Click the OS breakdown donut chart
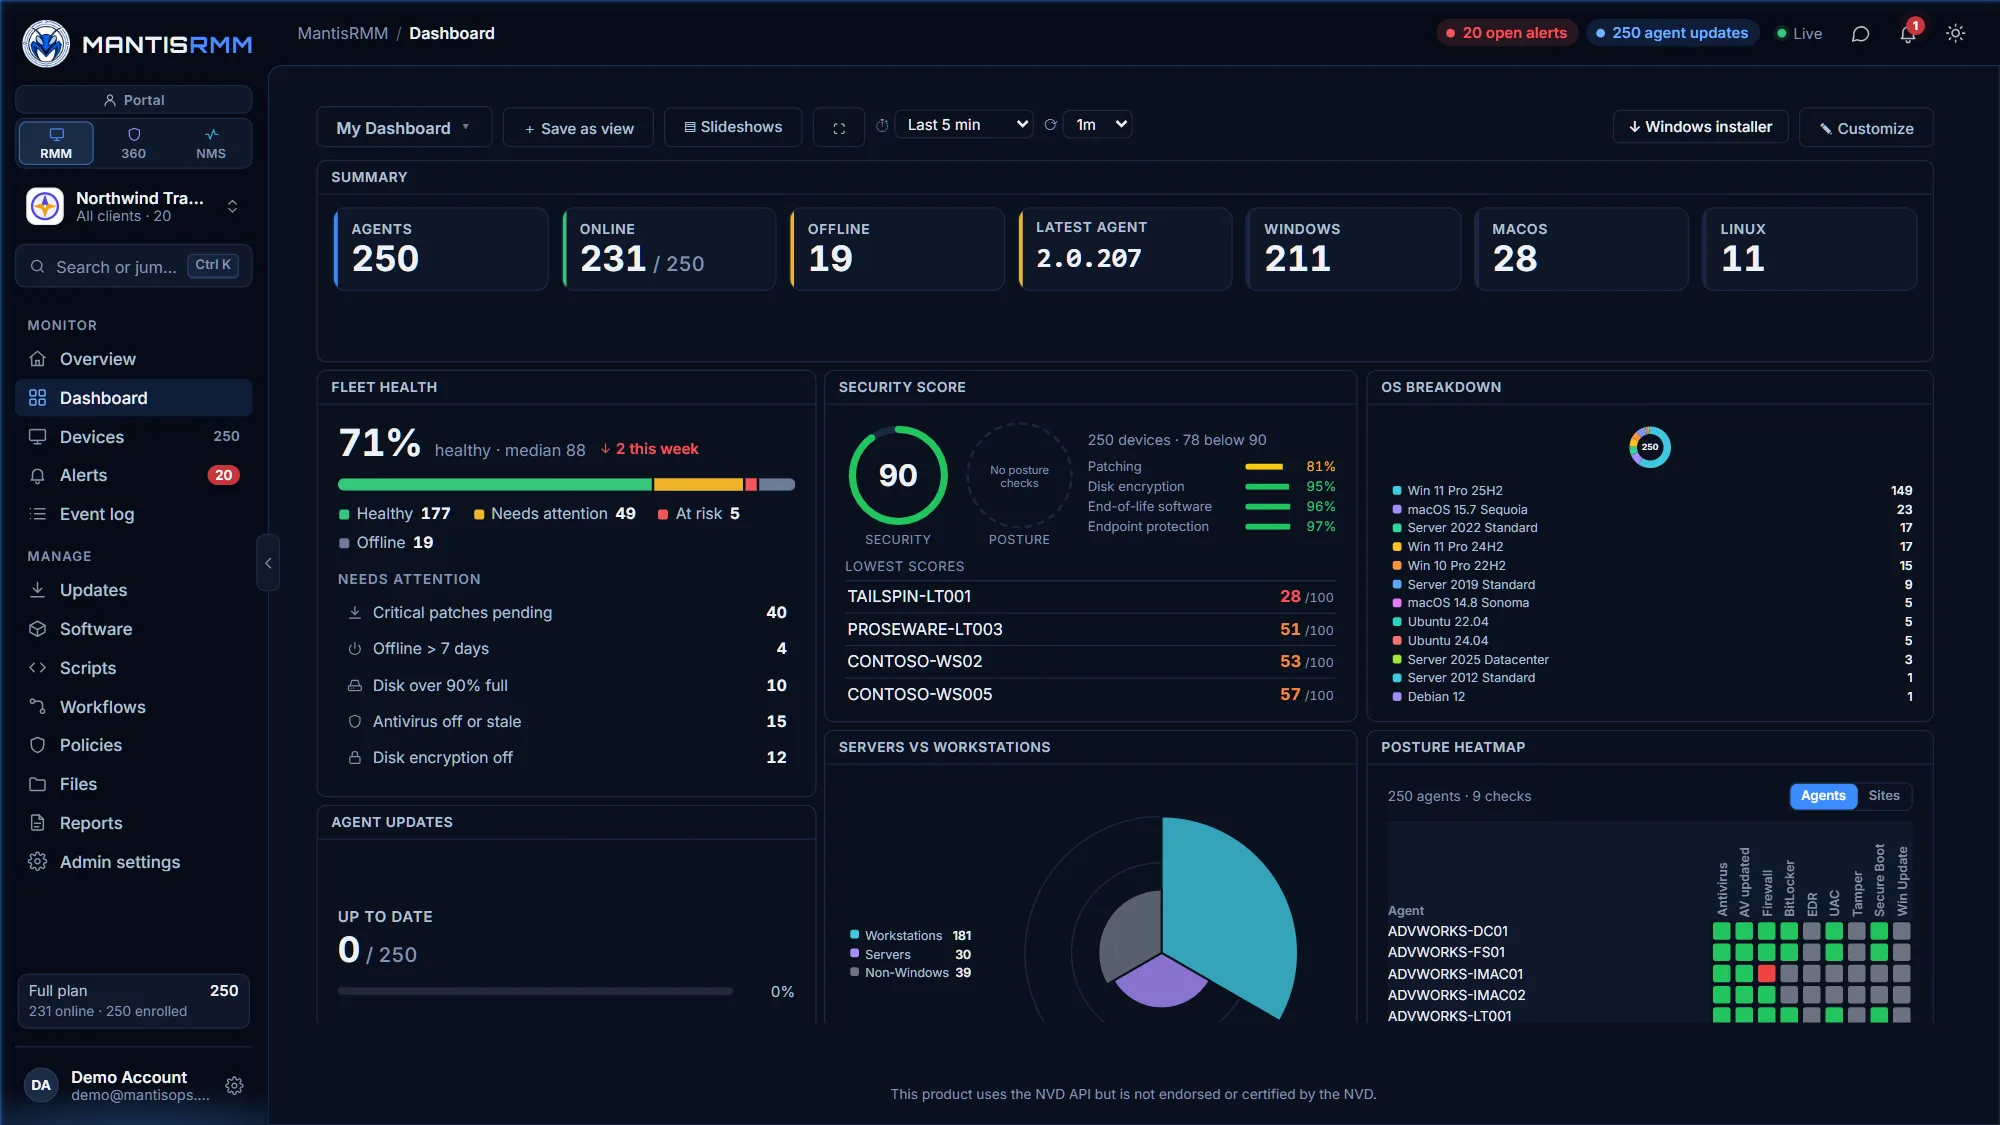This screenshot has width=2000, height=1125. (1649, 447)
